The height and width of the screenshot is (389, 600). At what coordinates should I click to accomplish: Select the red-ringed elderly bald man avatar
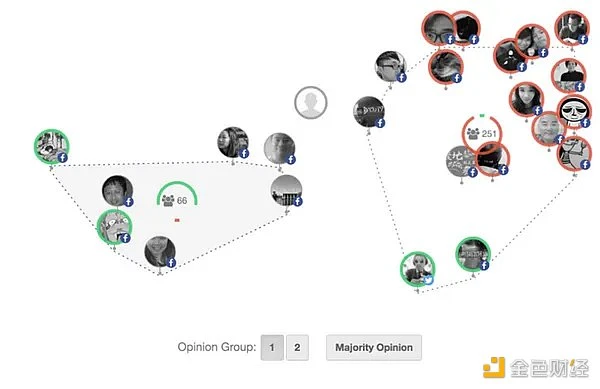[x=549, y=129]
